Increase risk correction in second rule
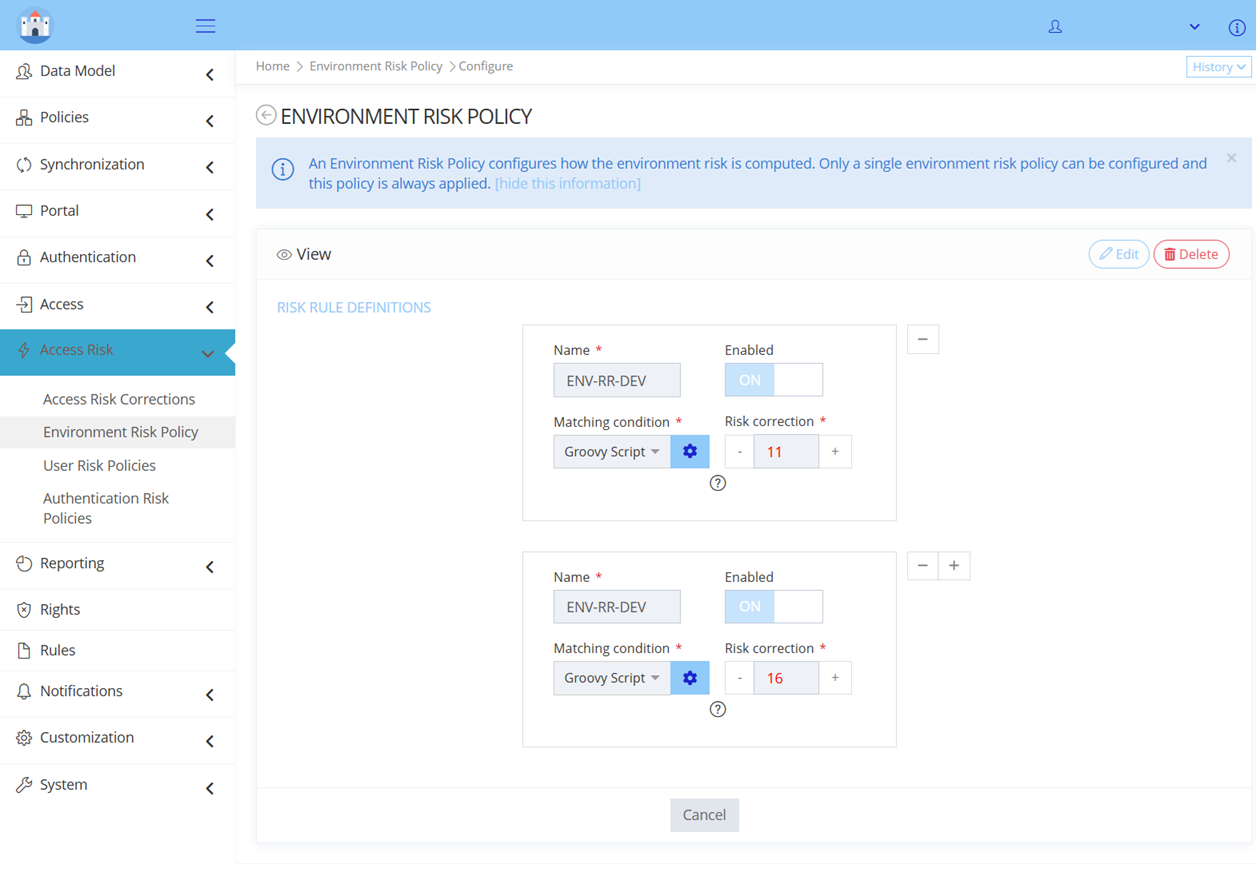Viewport: 1256px width, 896px height. point(835,678)
